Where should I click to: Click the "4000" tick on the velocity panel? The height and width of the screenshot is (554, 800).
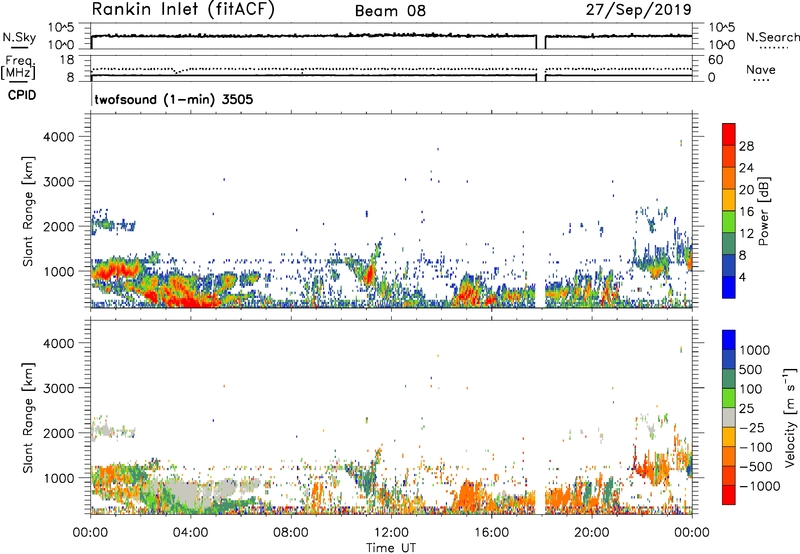[59, 343]
